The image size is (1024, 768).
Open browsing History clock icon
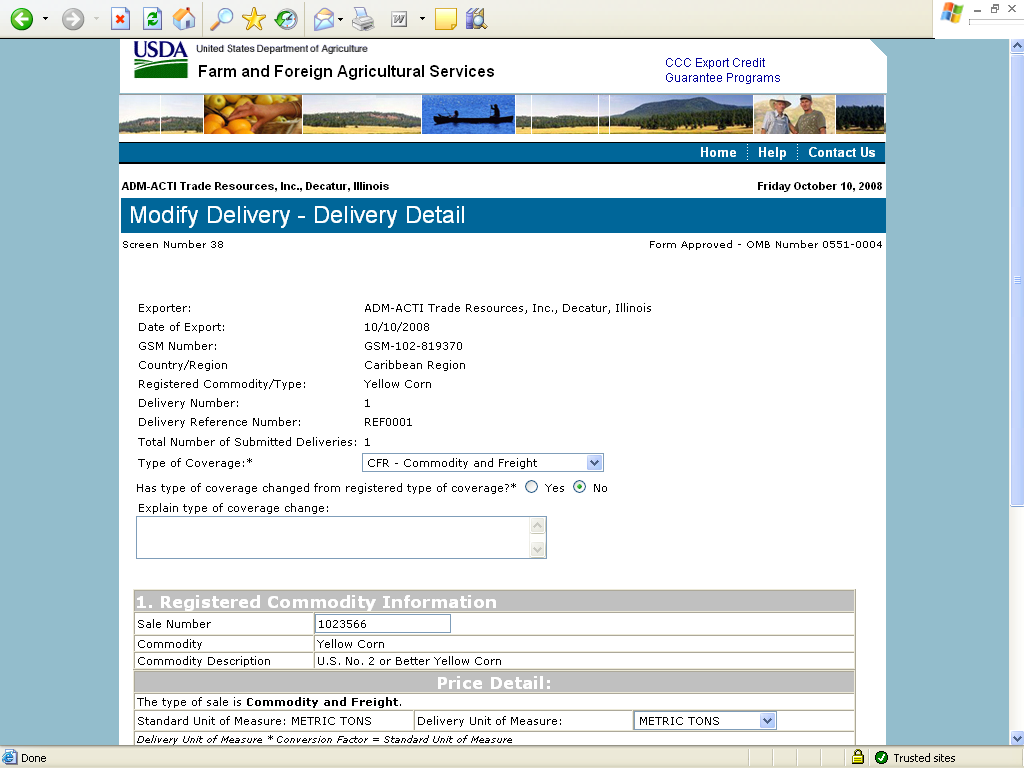285,19
